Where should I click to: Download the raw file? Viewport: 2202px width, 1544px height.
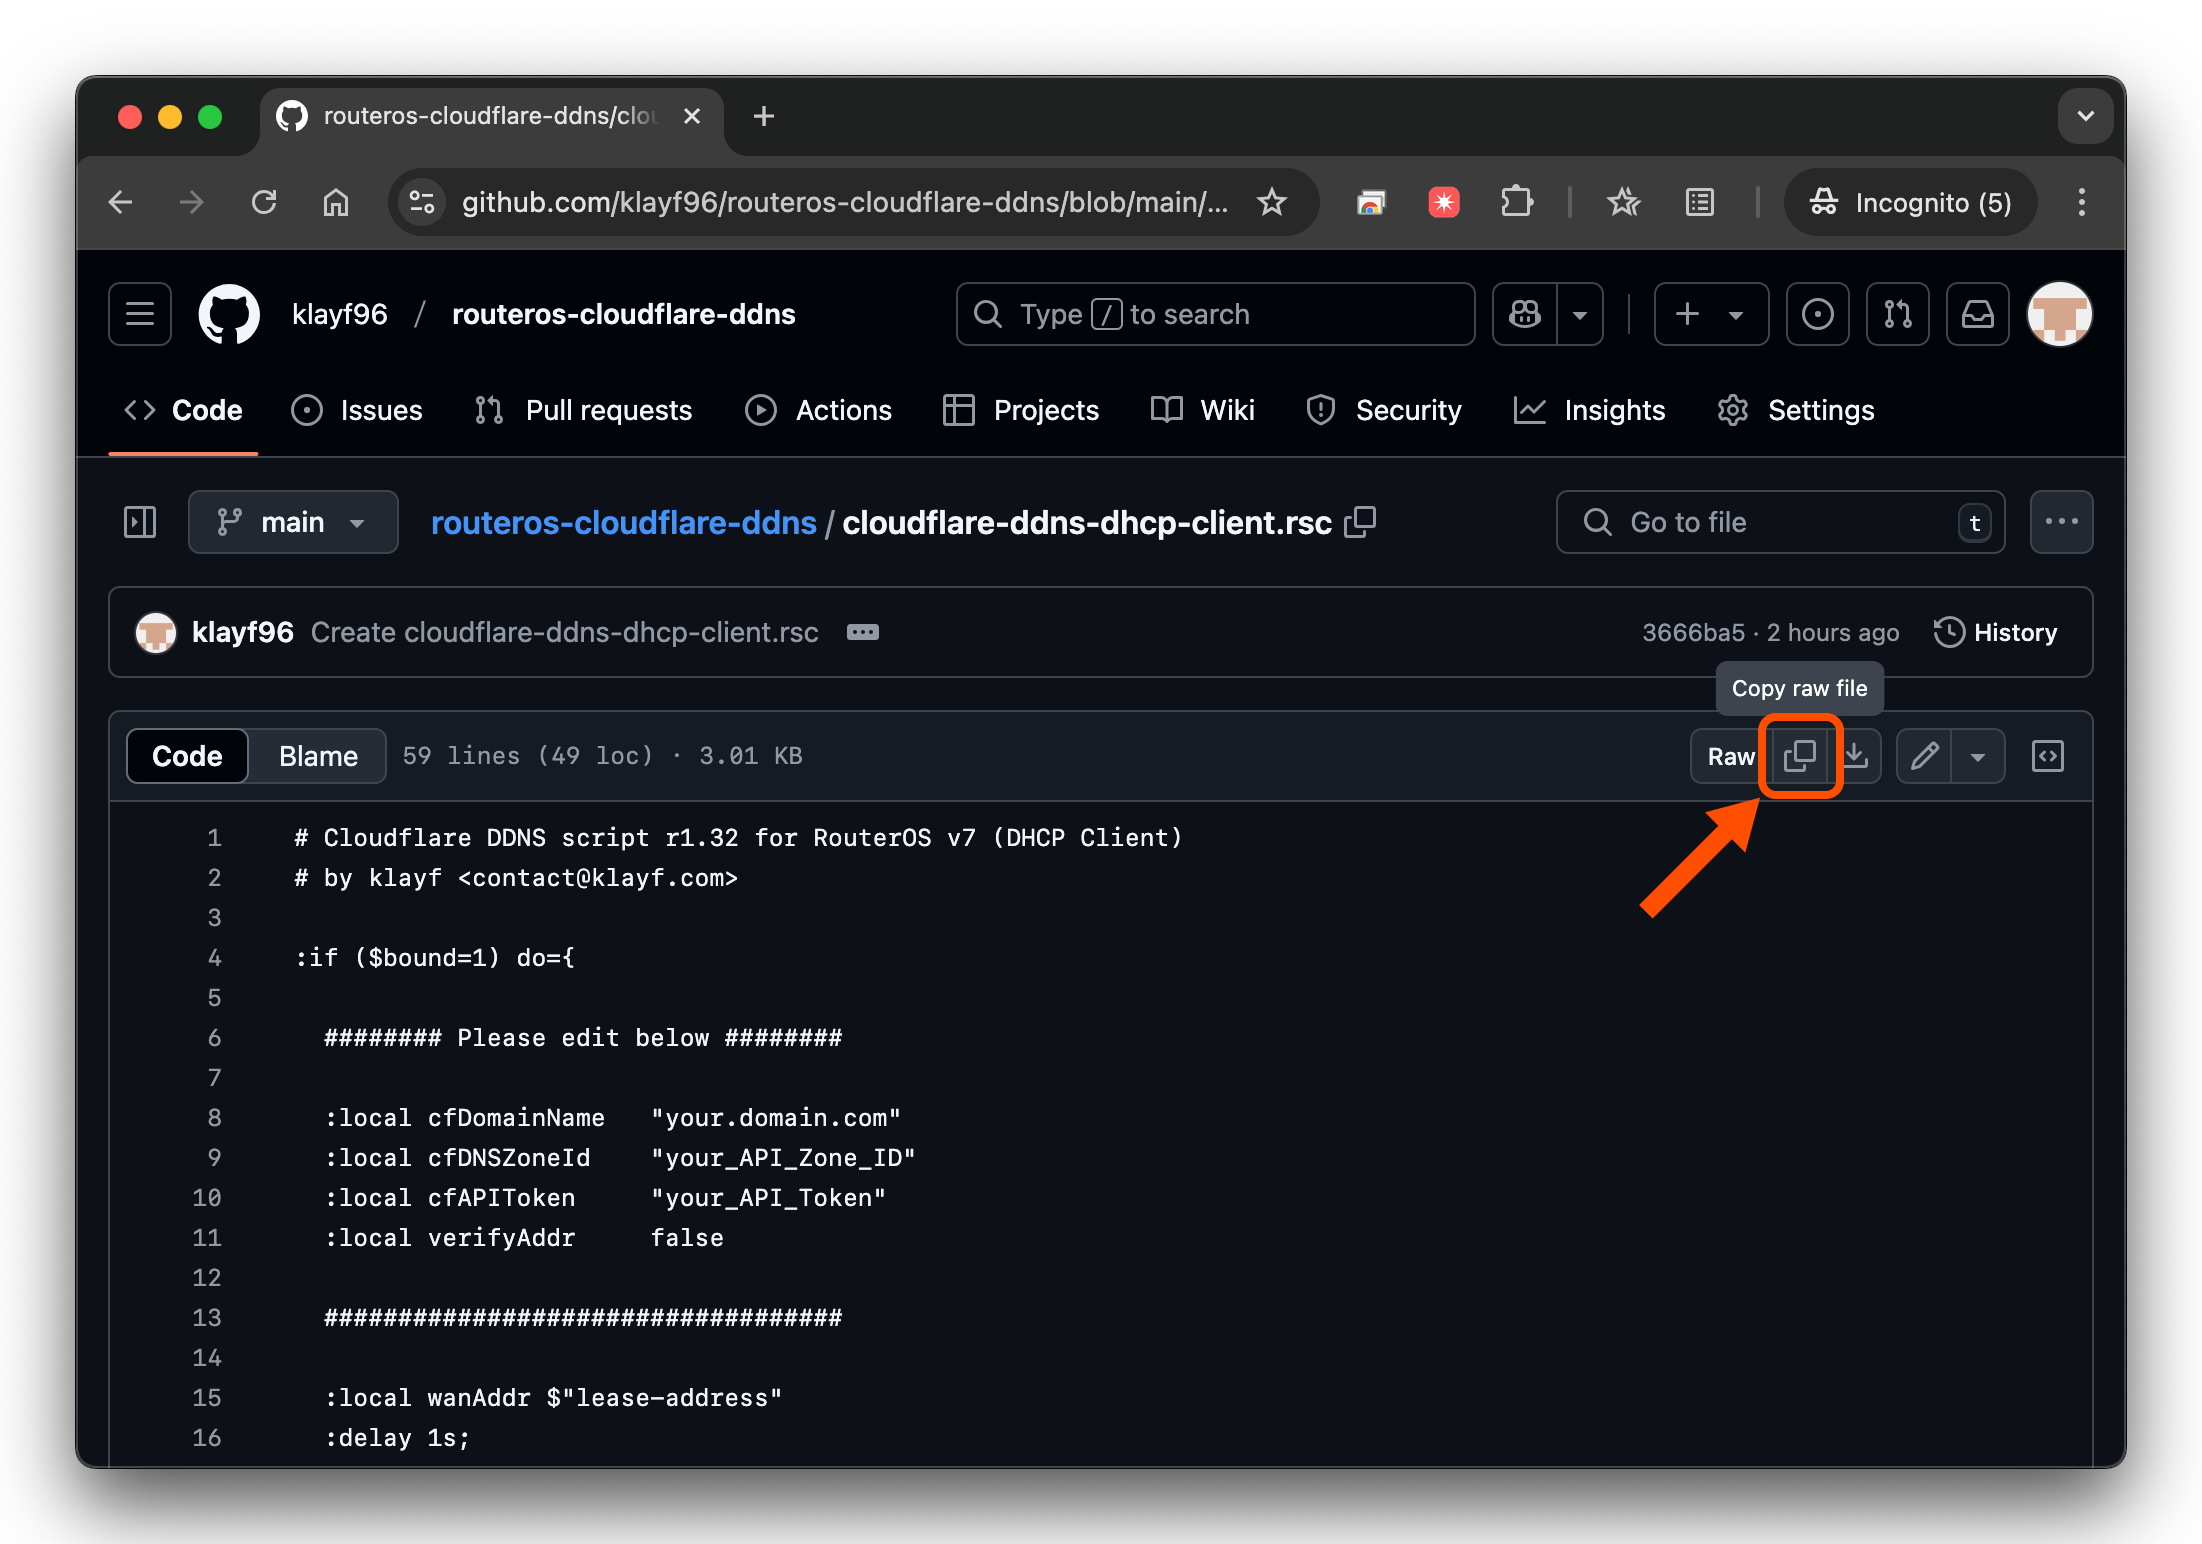point(1857,756)
